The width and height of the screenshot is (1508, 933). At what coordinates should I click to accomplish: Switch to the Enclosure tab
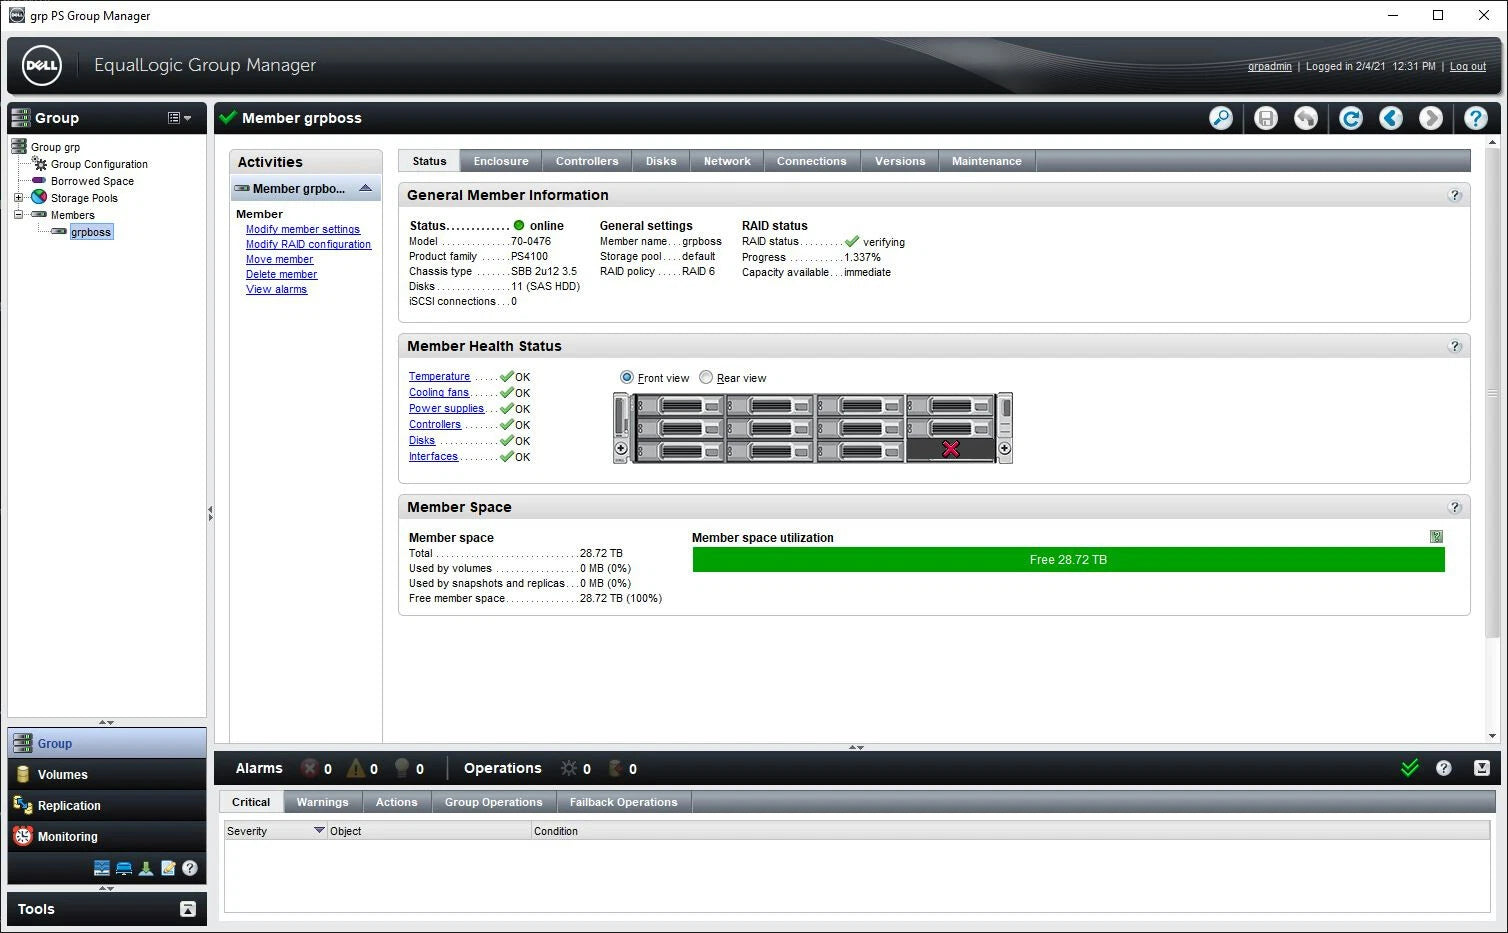pyautogui.click(x=501, y=161)
